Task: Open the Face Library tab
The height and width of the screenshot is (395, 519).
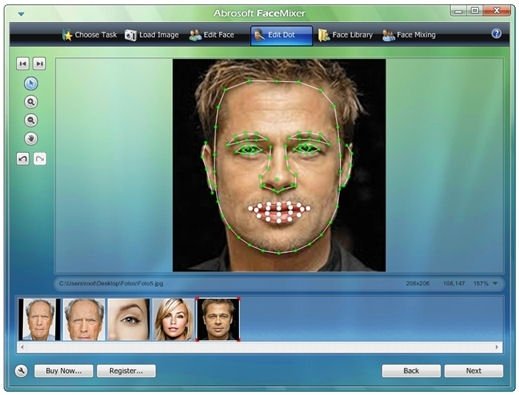Action: [x=345, y=35]
